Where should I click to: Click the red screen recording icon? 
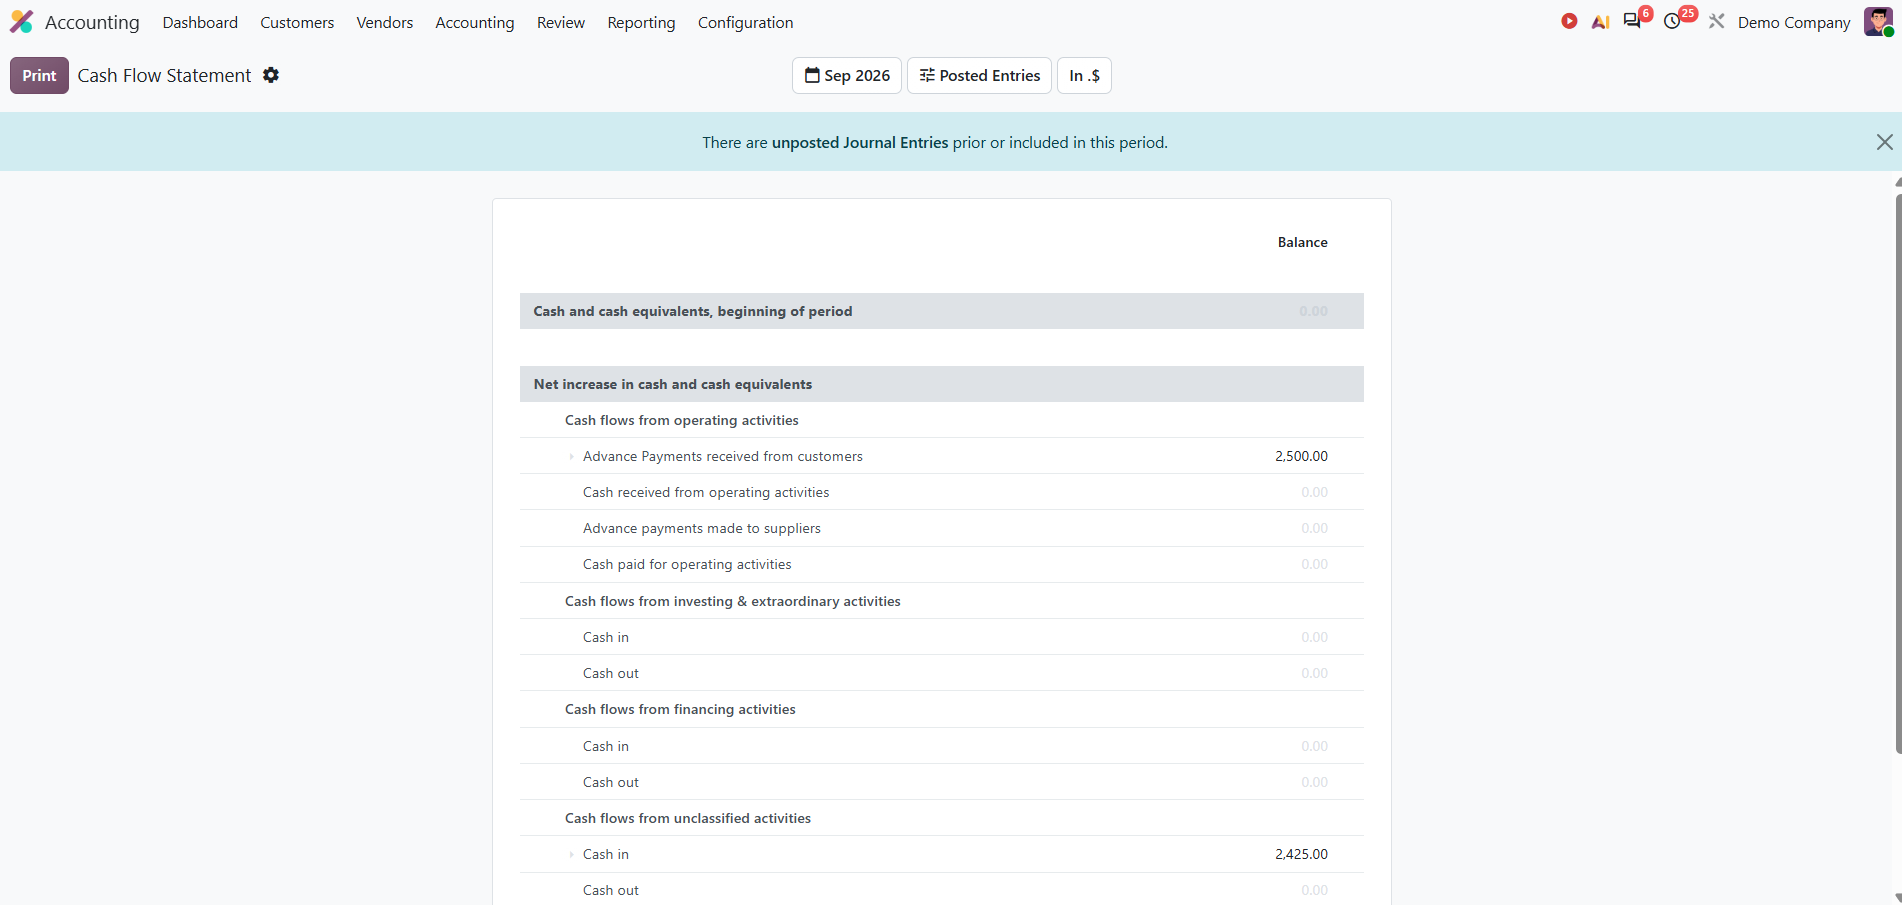(x=1569, y=21)
